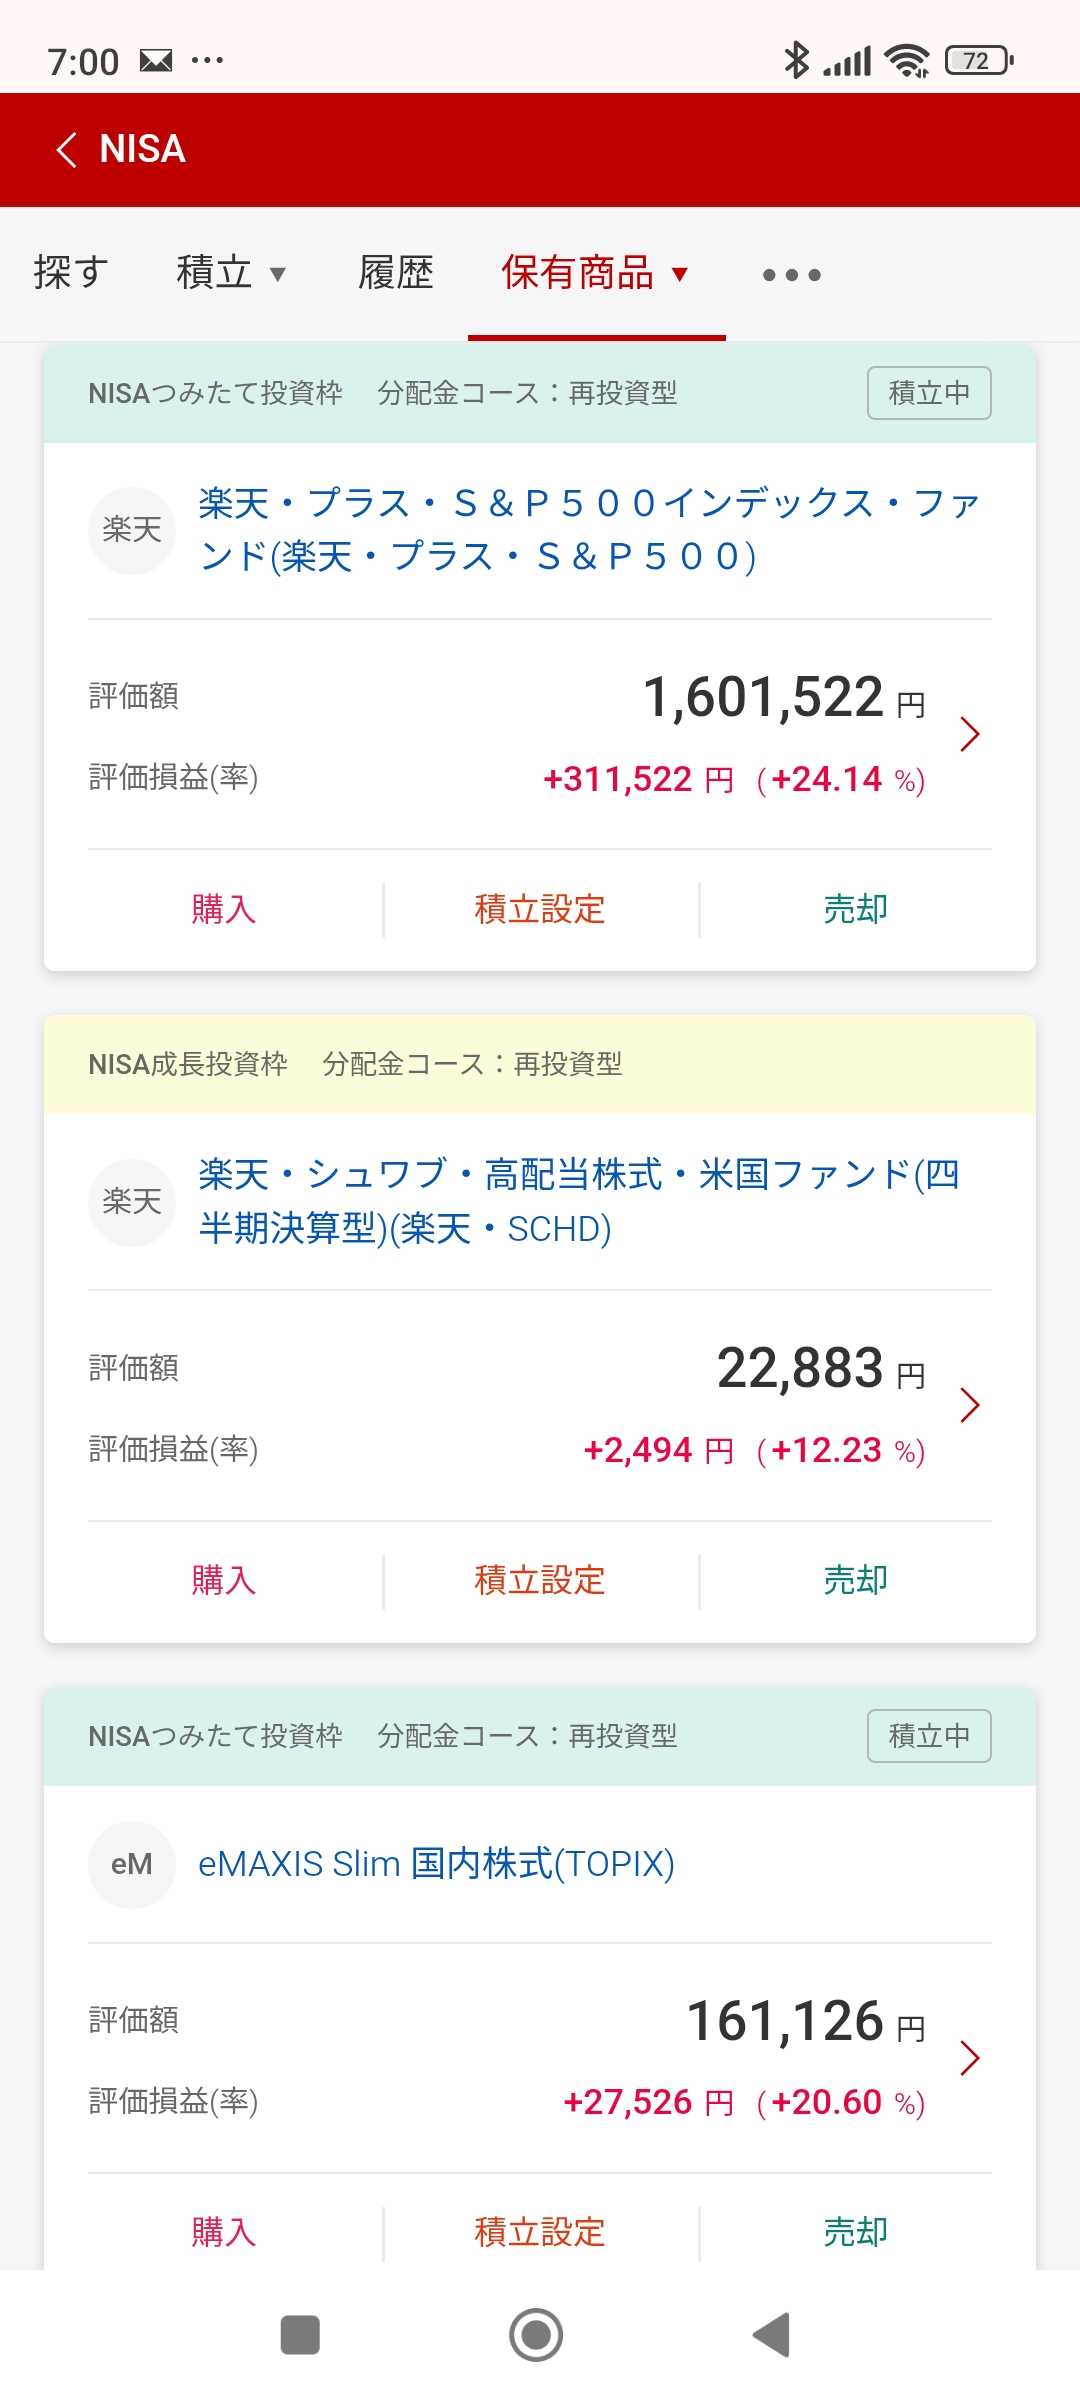Tap the 楽天 fund logo for SCHD
The width and height of the screenshot is (1080, 2400).
(x=132, y=1202)
